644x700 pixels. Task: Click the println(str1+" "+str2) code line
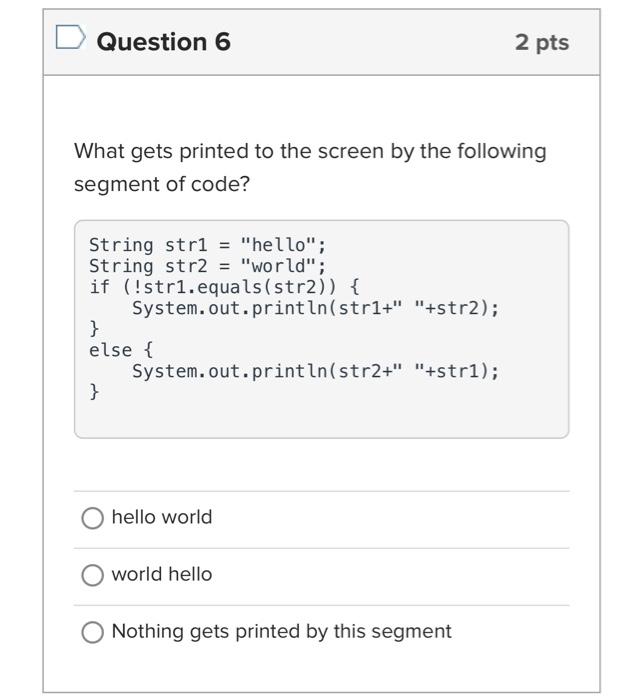pyautogui.click(x=315, y=308)
